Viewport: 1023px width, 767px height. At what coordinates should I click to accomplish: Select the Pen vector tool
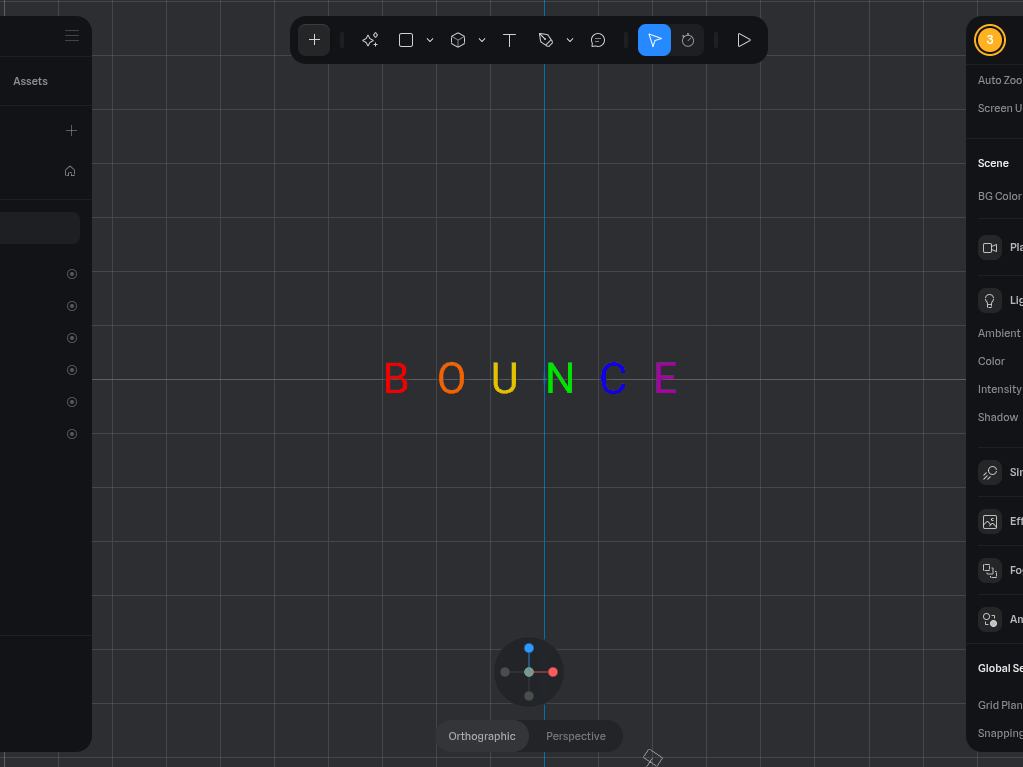click(546, 40)
